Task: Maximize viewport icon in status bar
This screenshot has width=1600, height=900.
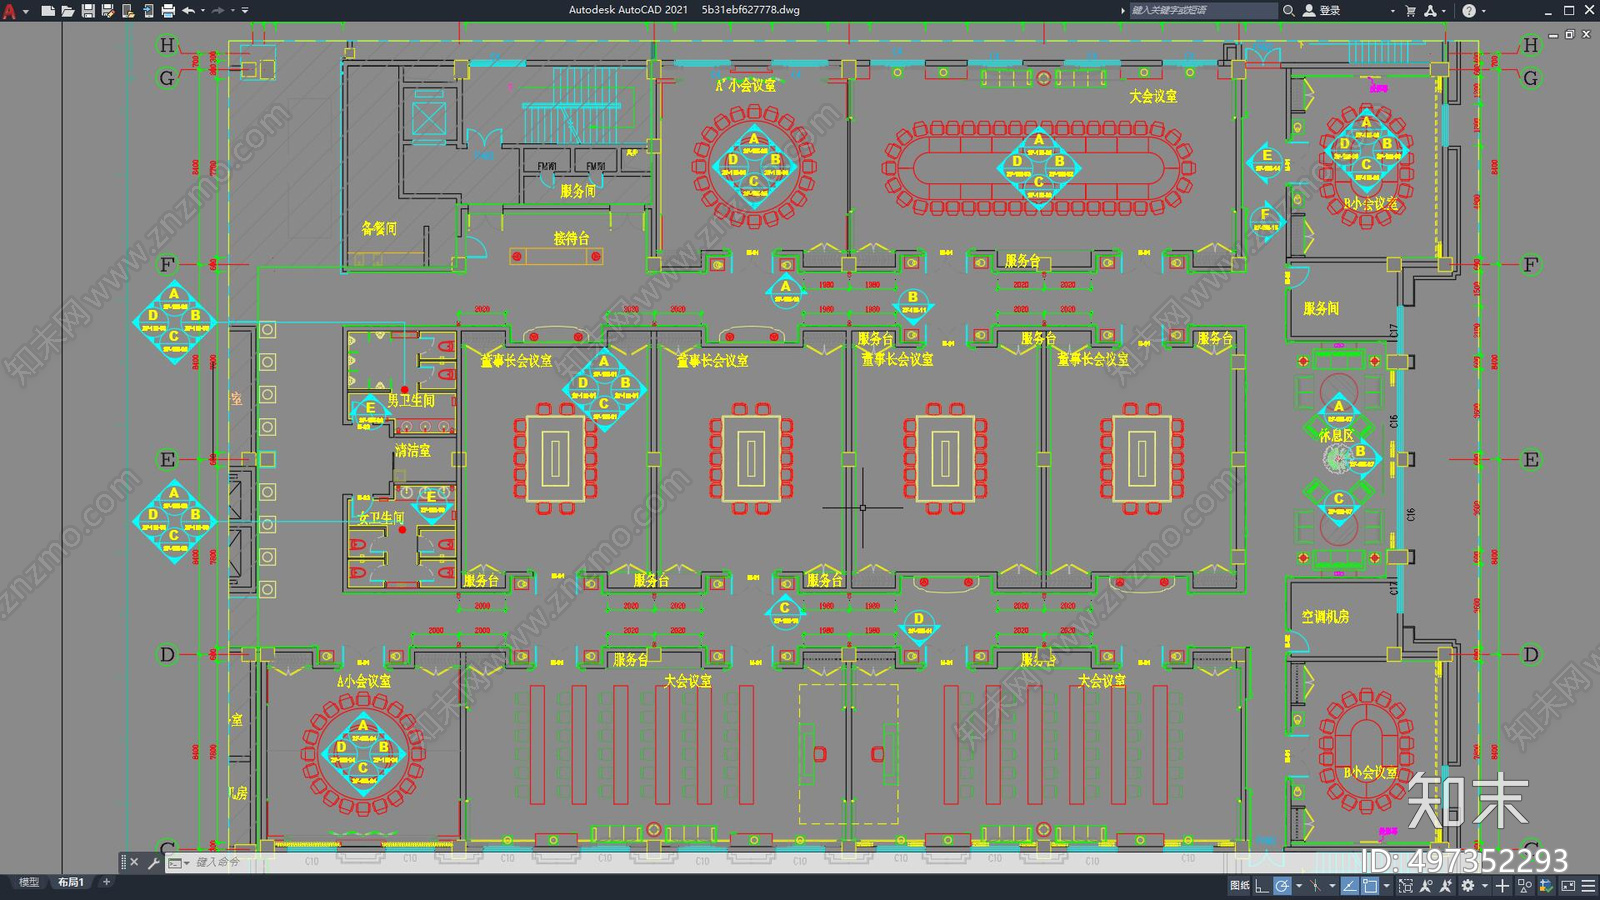Action: [x=1406, y=886]
